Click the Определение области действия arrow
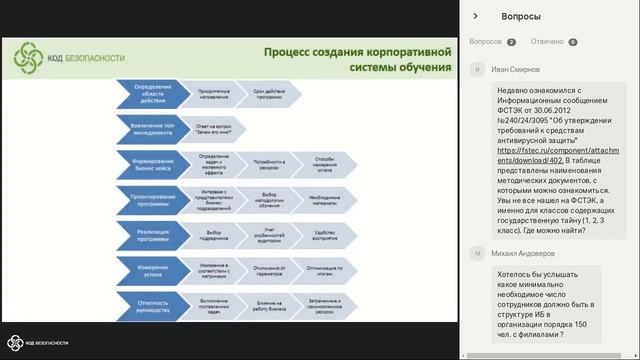 point(153,94)
